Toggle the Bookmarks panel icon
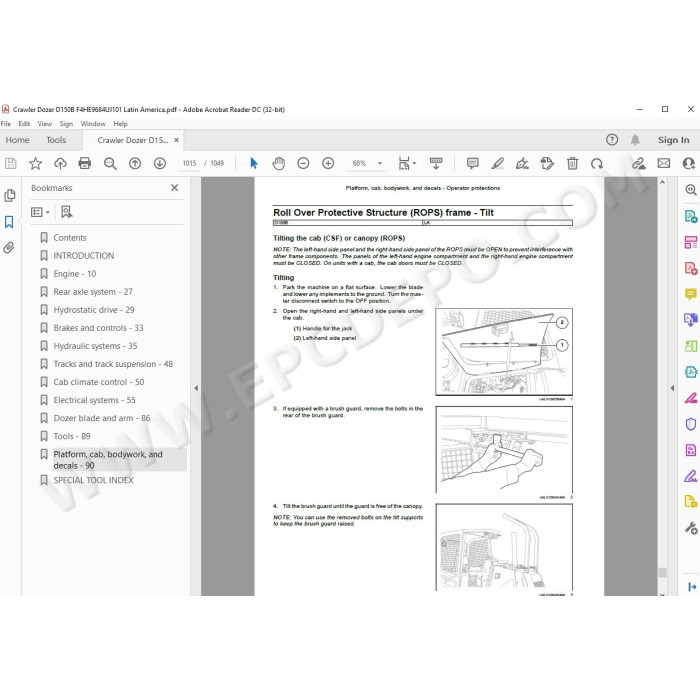700x700 pixels. (9, 222)
